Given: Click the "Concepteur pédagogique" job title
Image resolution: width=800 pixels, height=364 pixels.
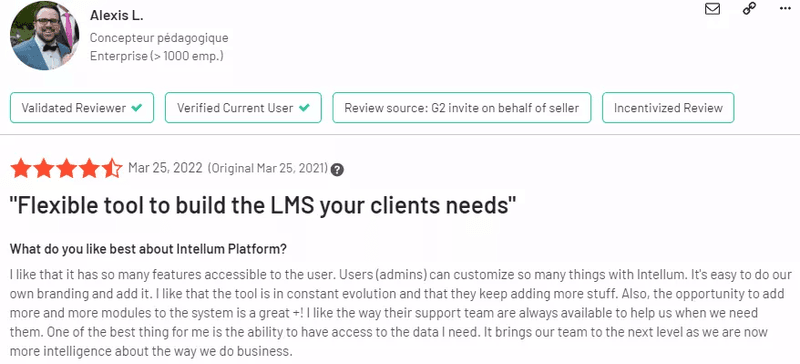Looking at the screenshot, I should click(x=159, y=38).
